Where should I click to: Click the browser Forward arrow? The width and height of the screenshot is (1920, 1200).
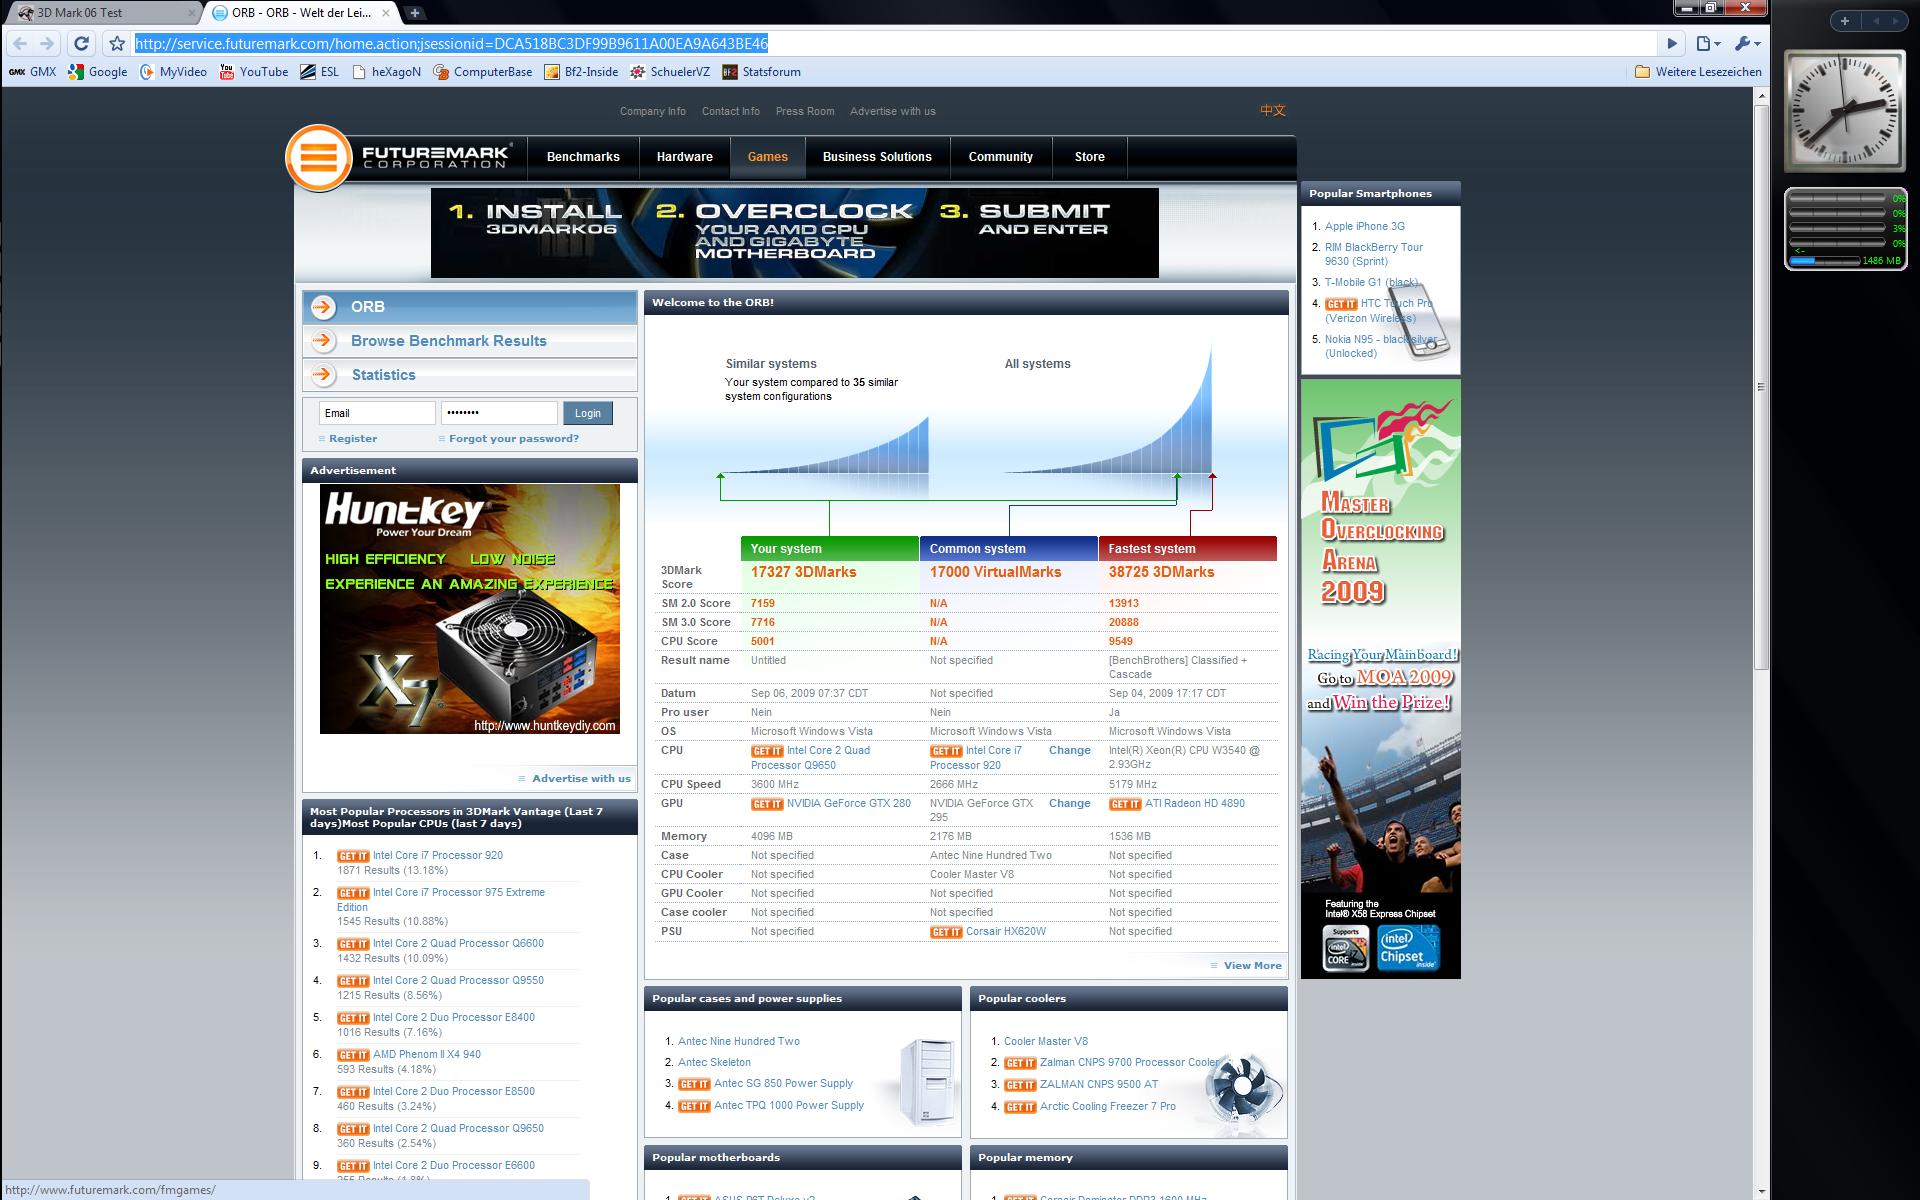(x=47, y=43)
